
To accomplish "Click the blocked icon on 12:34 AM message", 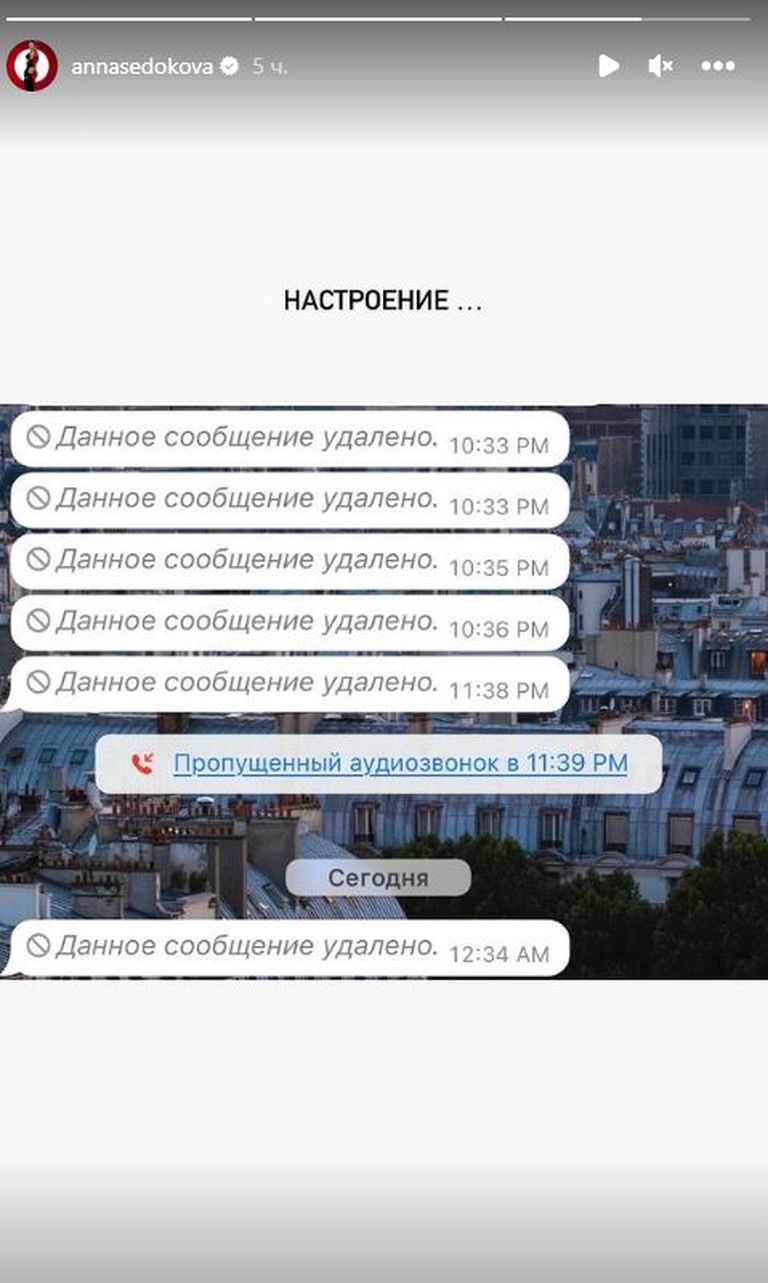I will pyautogui.click(x=38, y=945).
